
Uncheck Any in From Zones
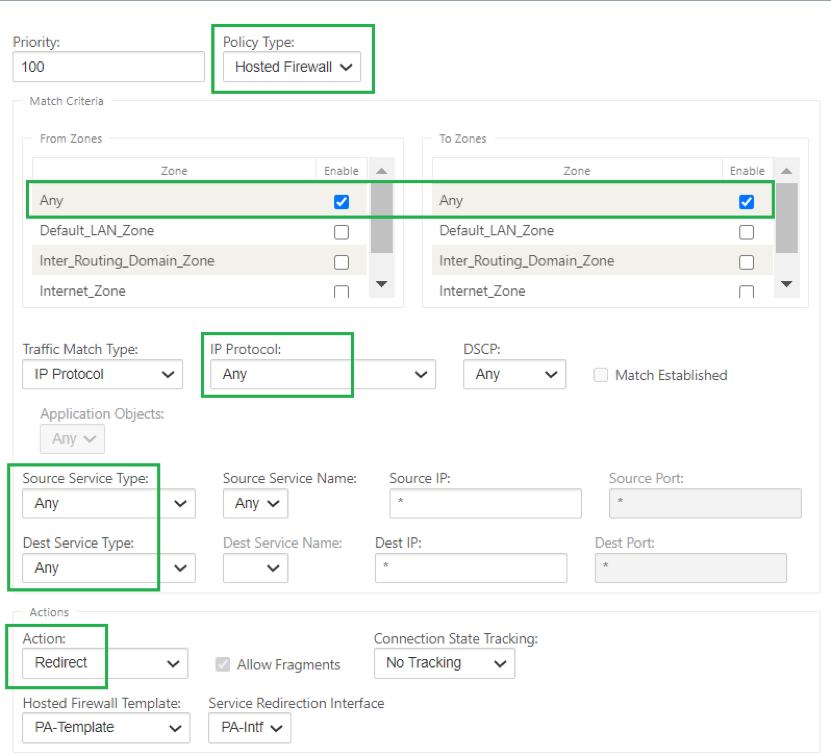[341, 201]
